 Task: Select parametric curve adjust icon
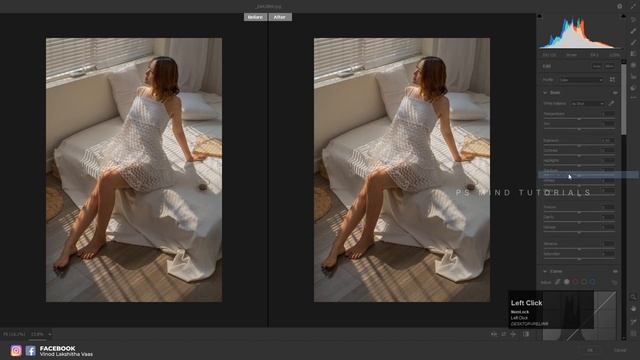click(558, 282)
